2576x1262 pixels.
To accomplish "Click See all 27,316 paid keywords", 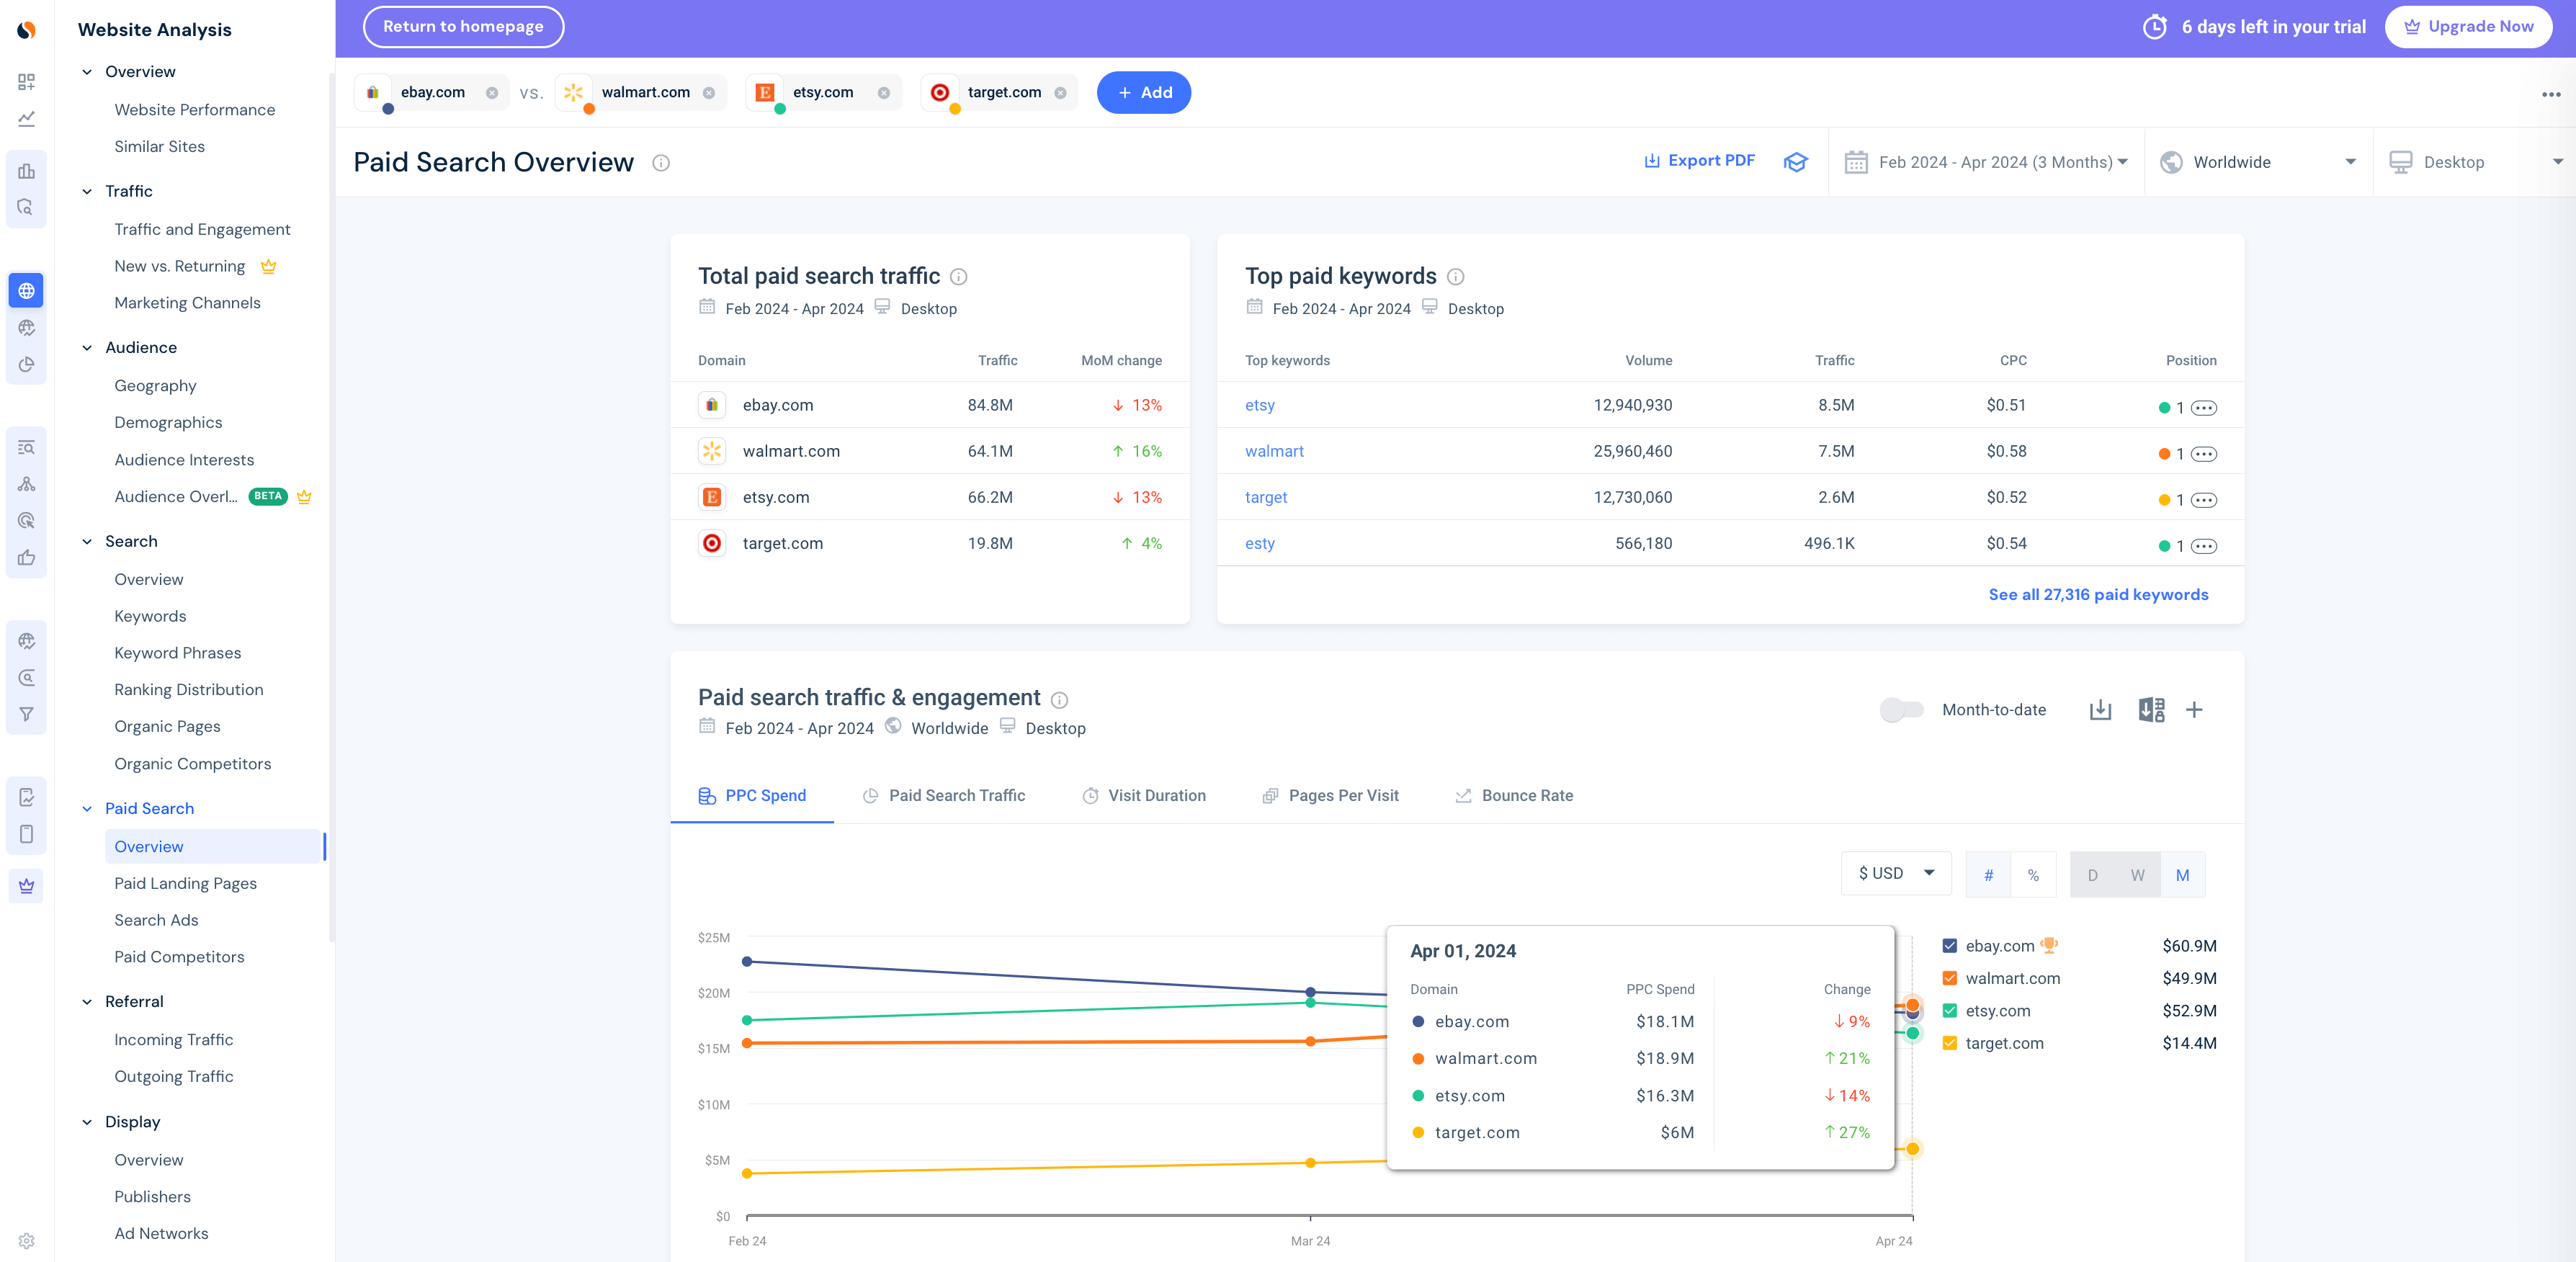I will click(2100, 594).
